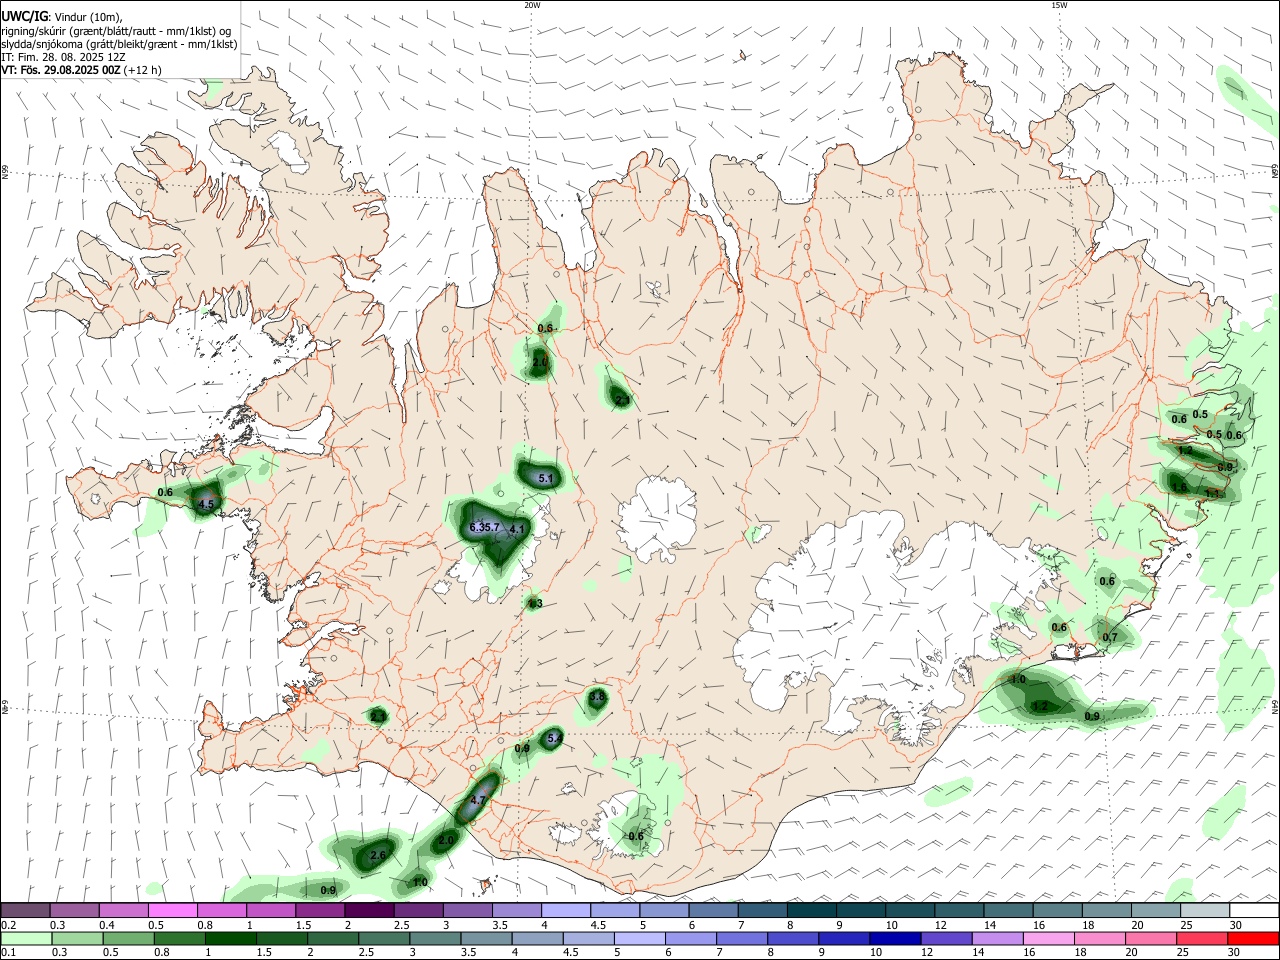1280x960 pixels.
Task: Click the '5.4' precipitation value on the map
Action: point(555,738)
